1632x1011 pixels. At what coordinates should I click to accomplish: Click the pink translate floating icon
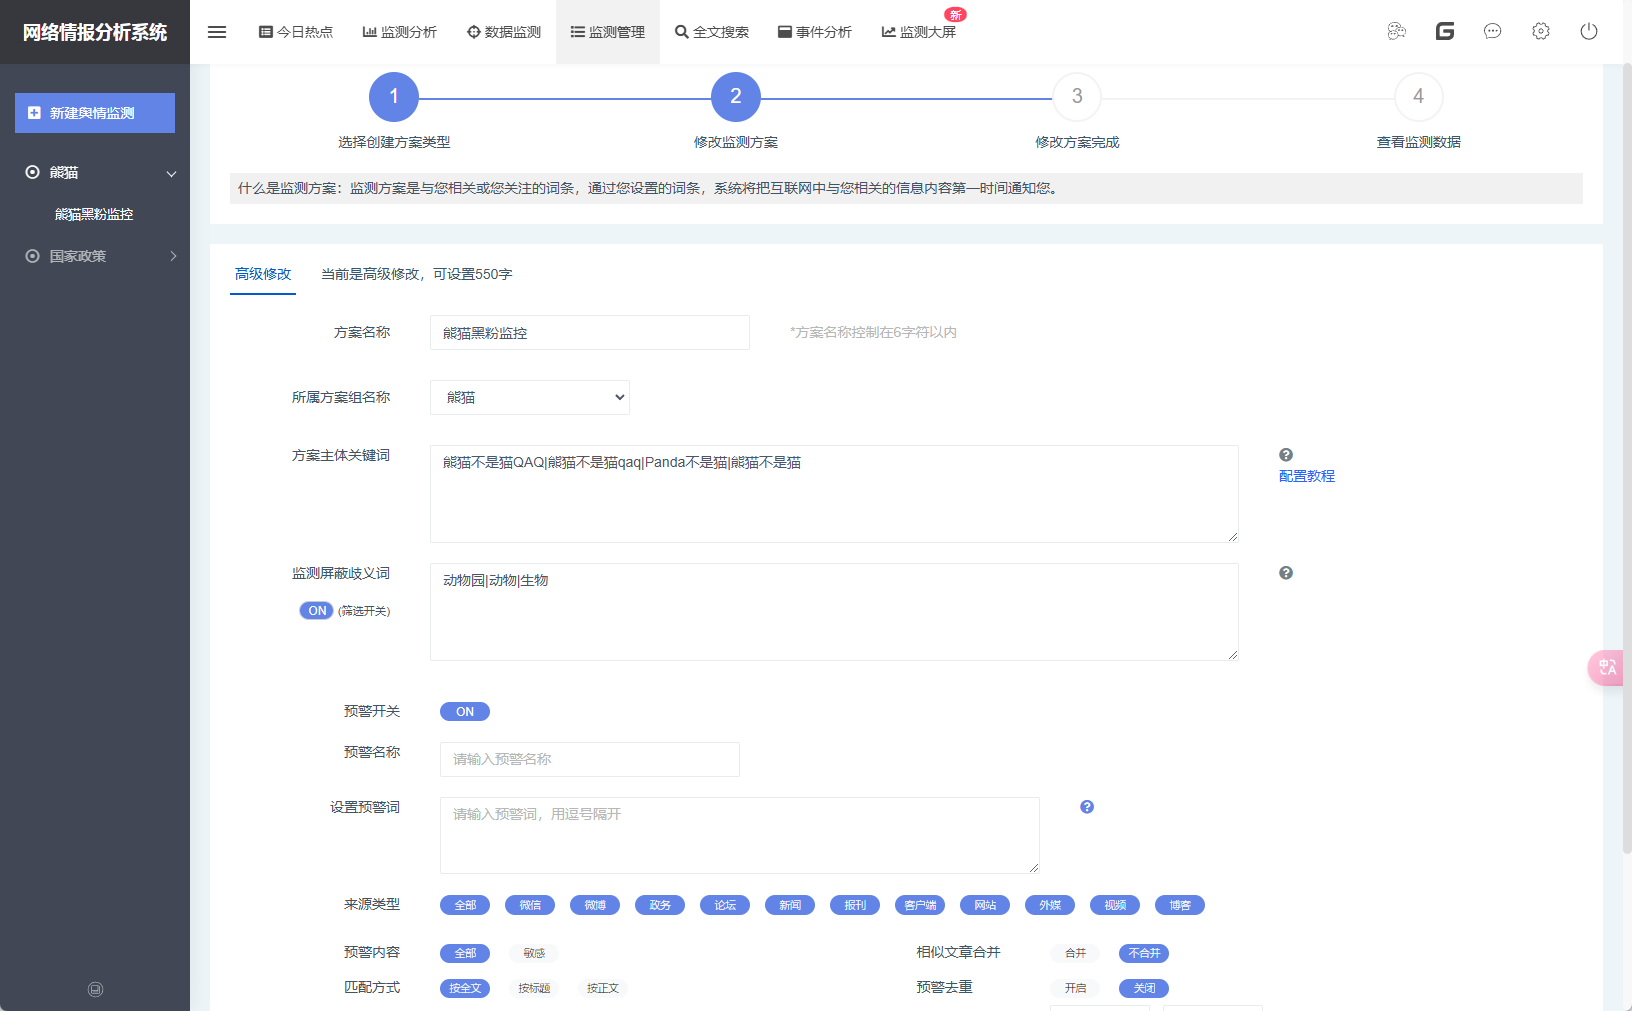(x=1606, y=668)
